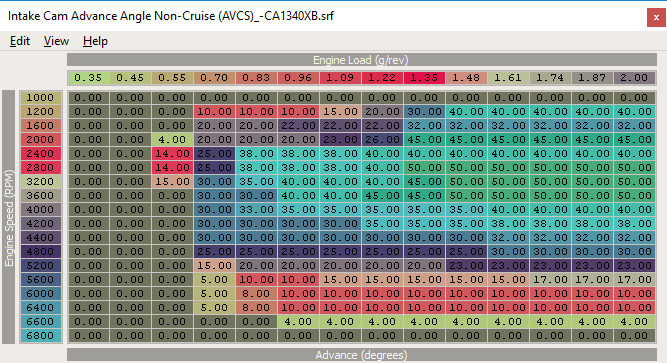
Task: Click the 14.00 cell in the 2800 row
Action: 172,168
